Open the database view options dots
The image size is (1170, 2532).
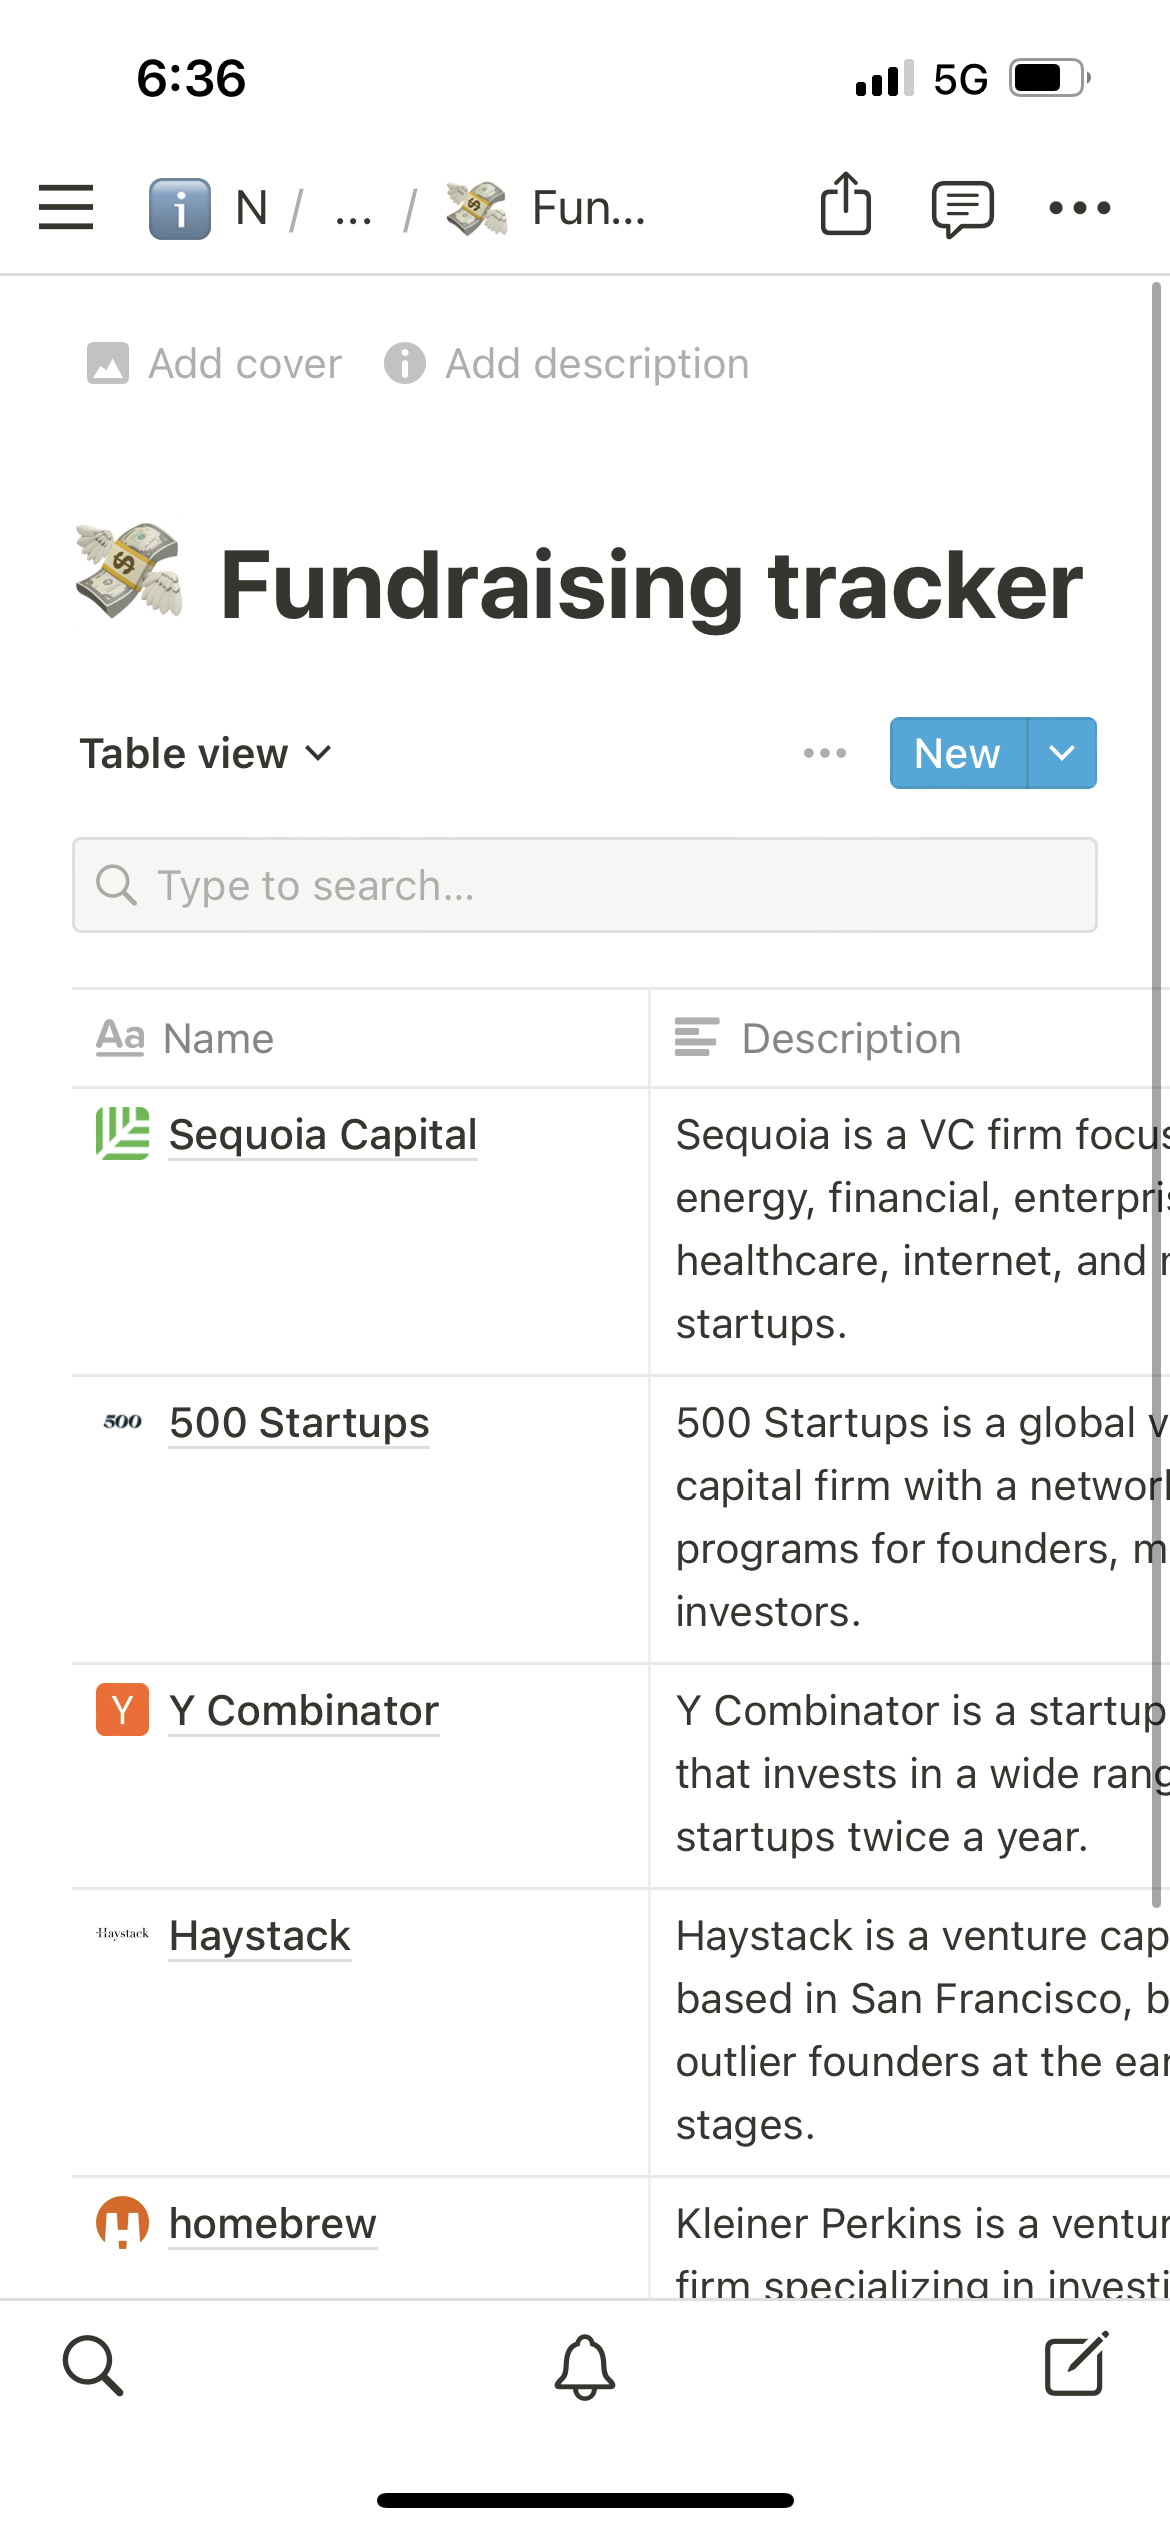pos(825,753)
